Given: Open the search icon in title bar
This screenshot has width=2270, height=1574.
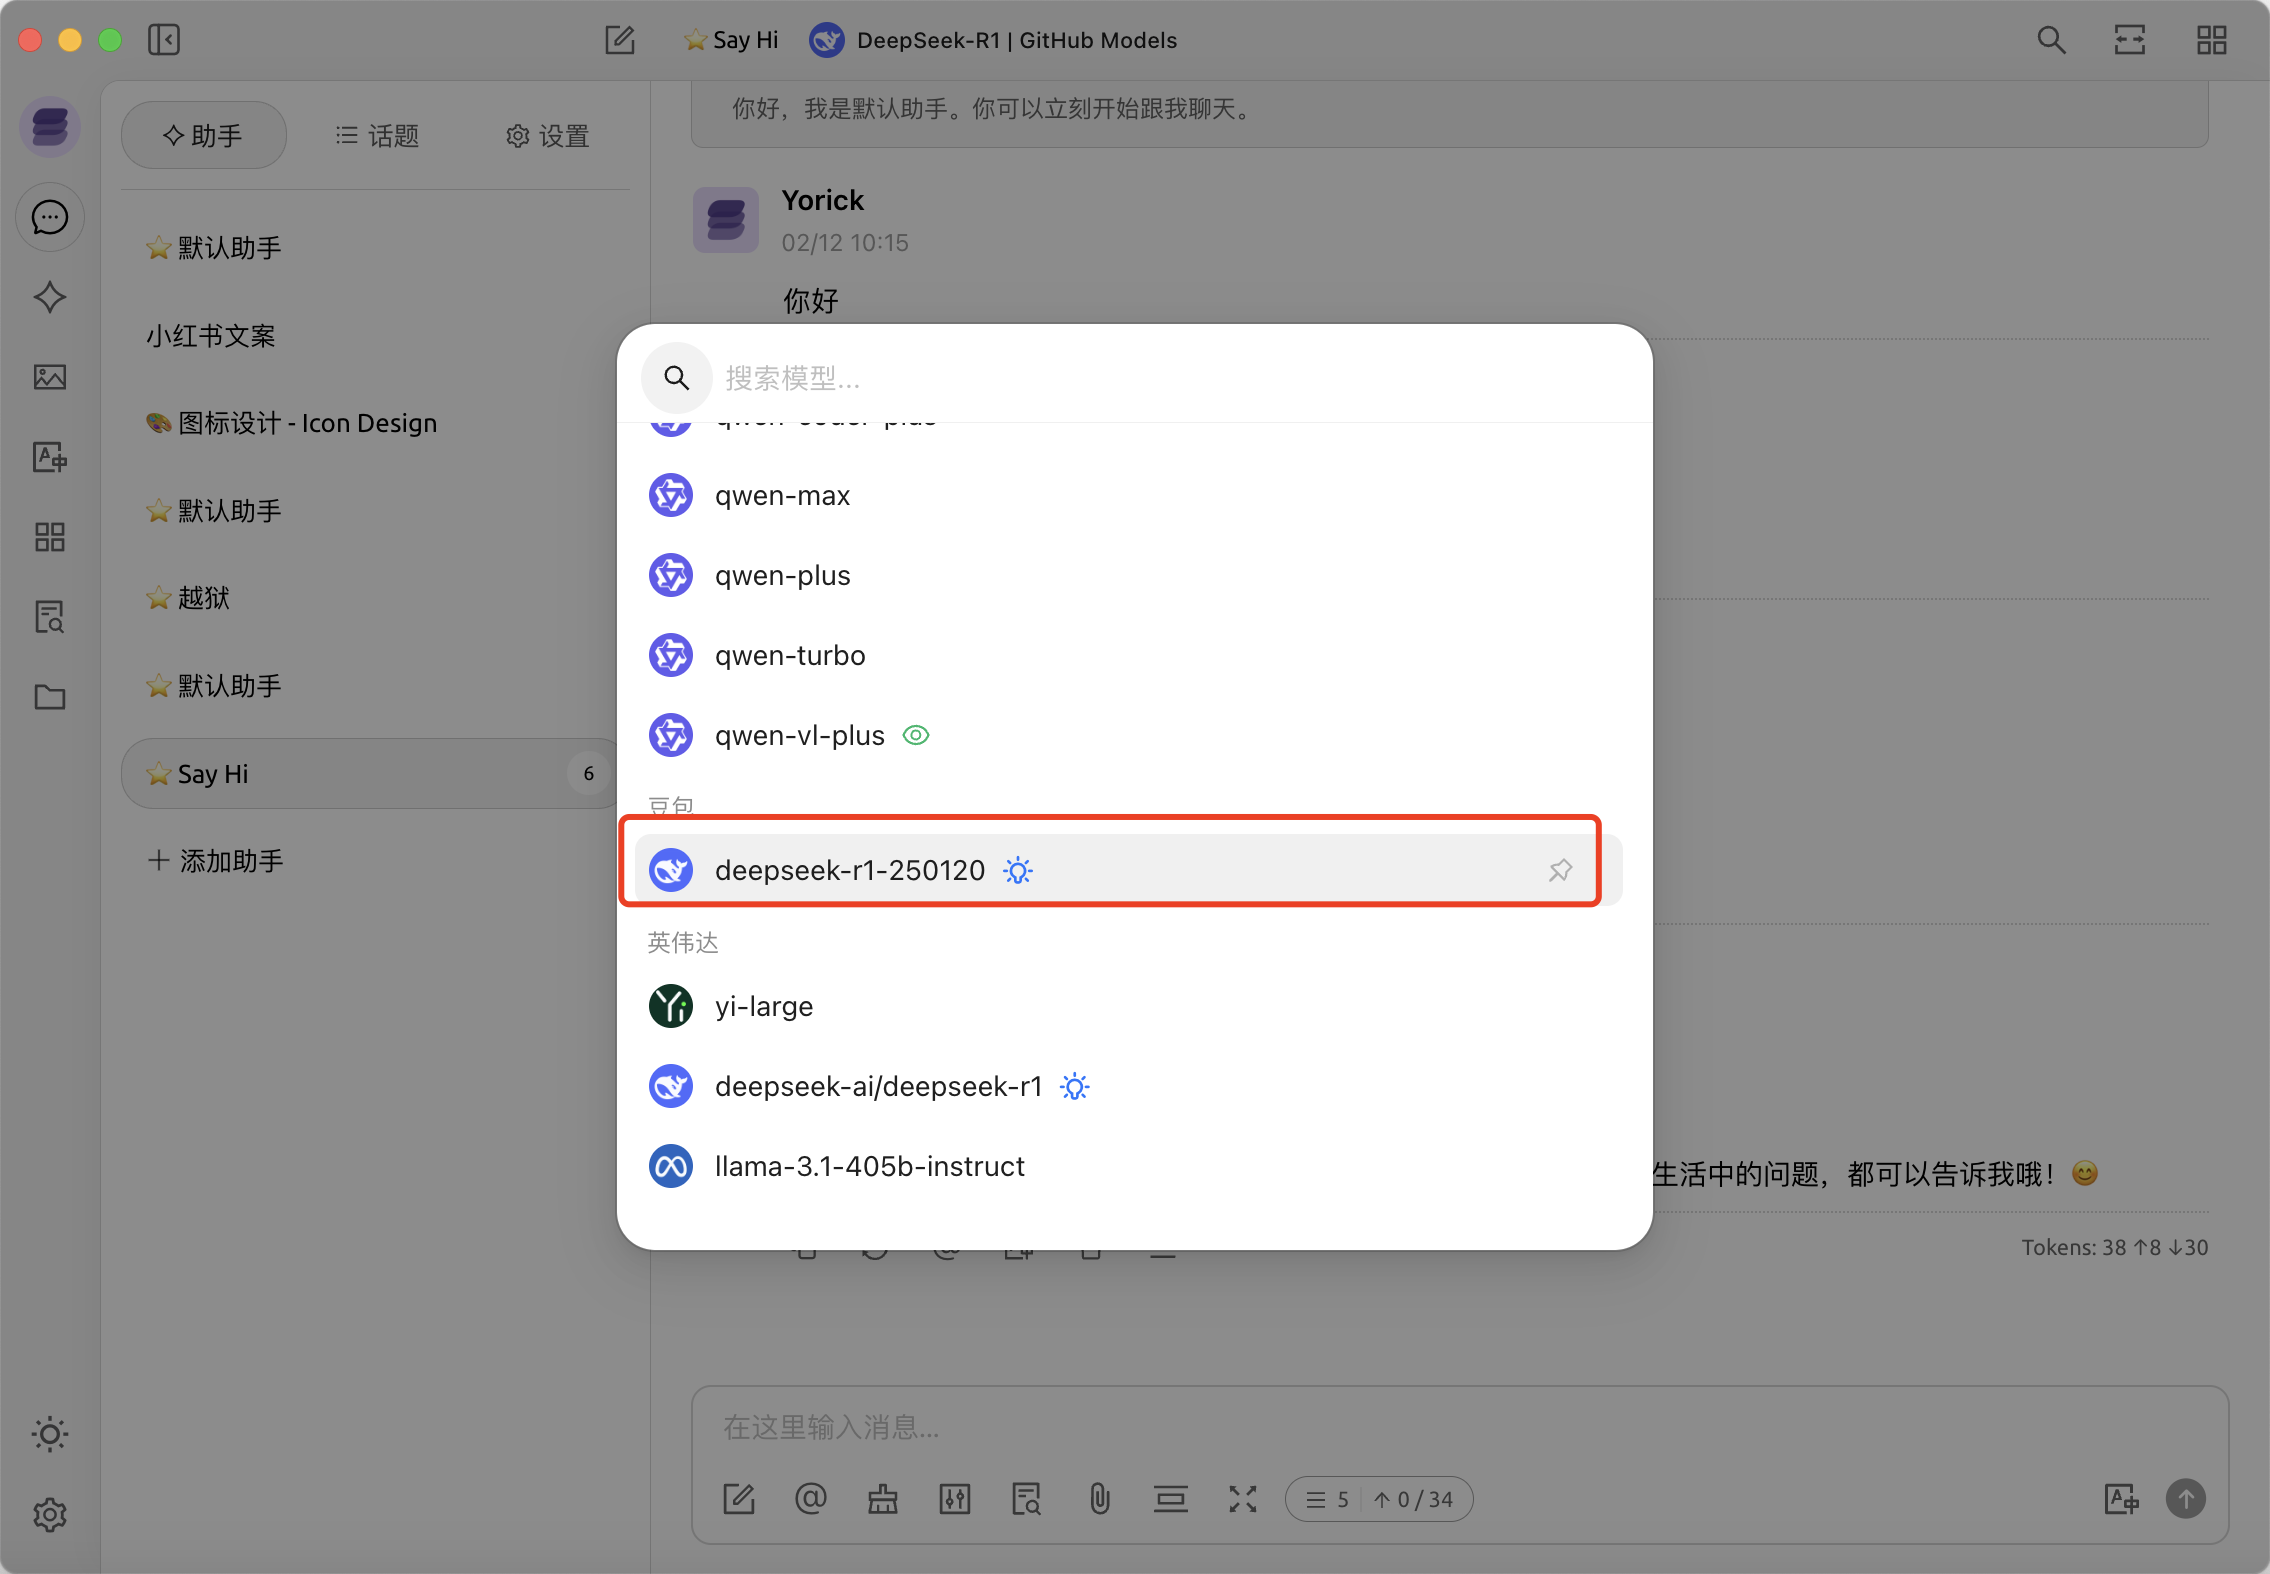Looking at the screenshot, I should [2051, 40].
